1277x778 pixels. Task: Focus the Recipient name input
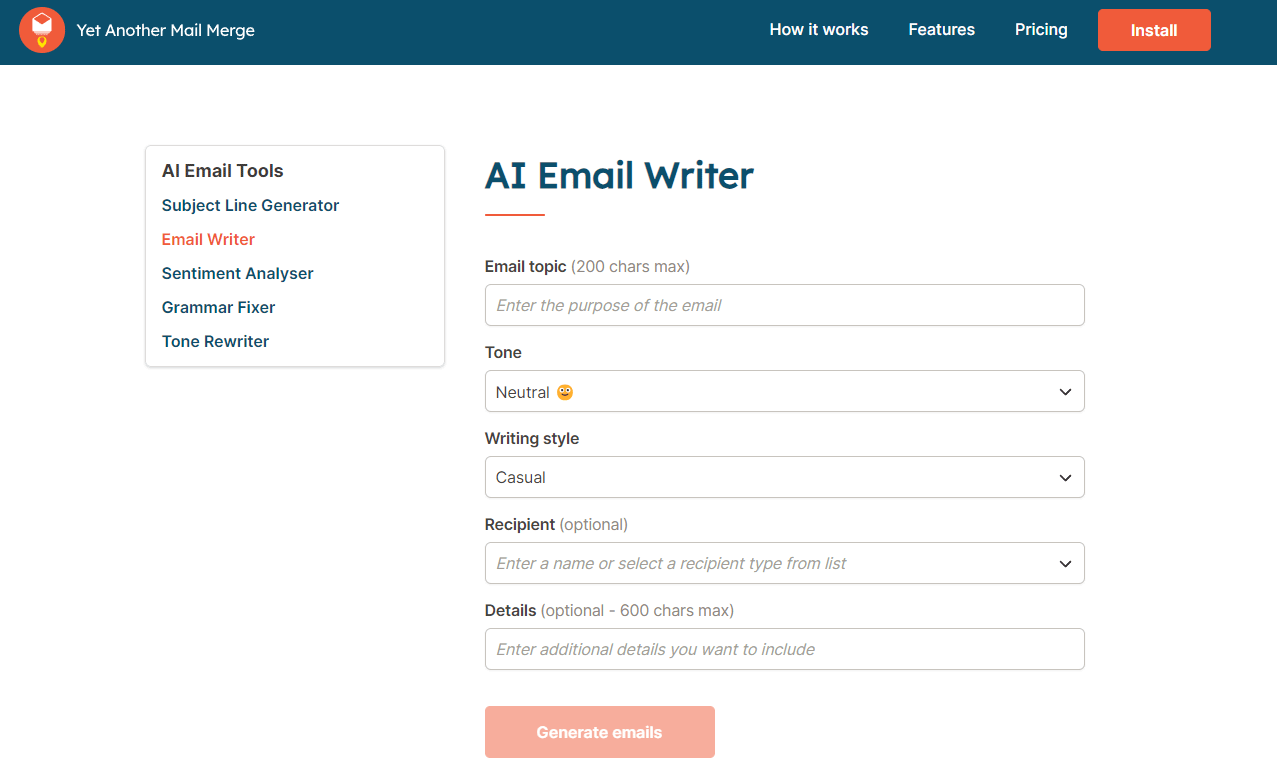750,563
